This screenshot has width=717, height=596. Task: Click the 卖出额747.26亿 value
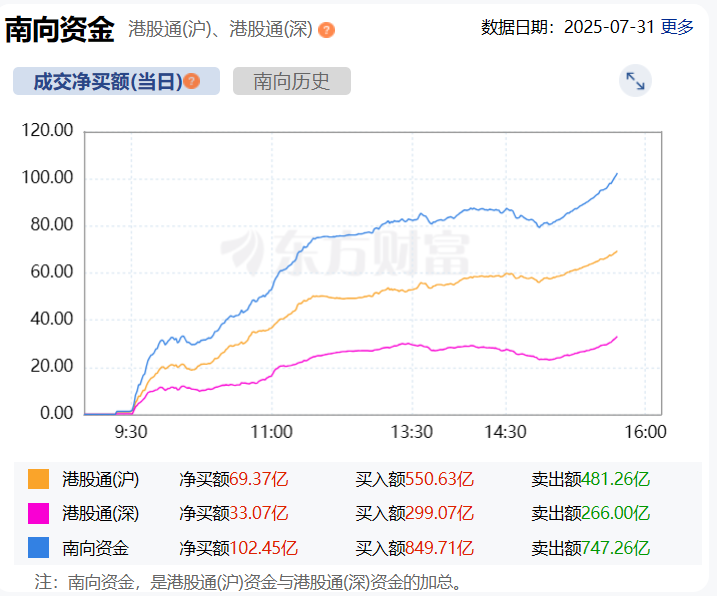pyautogui.click(x=591, y=548)
